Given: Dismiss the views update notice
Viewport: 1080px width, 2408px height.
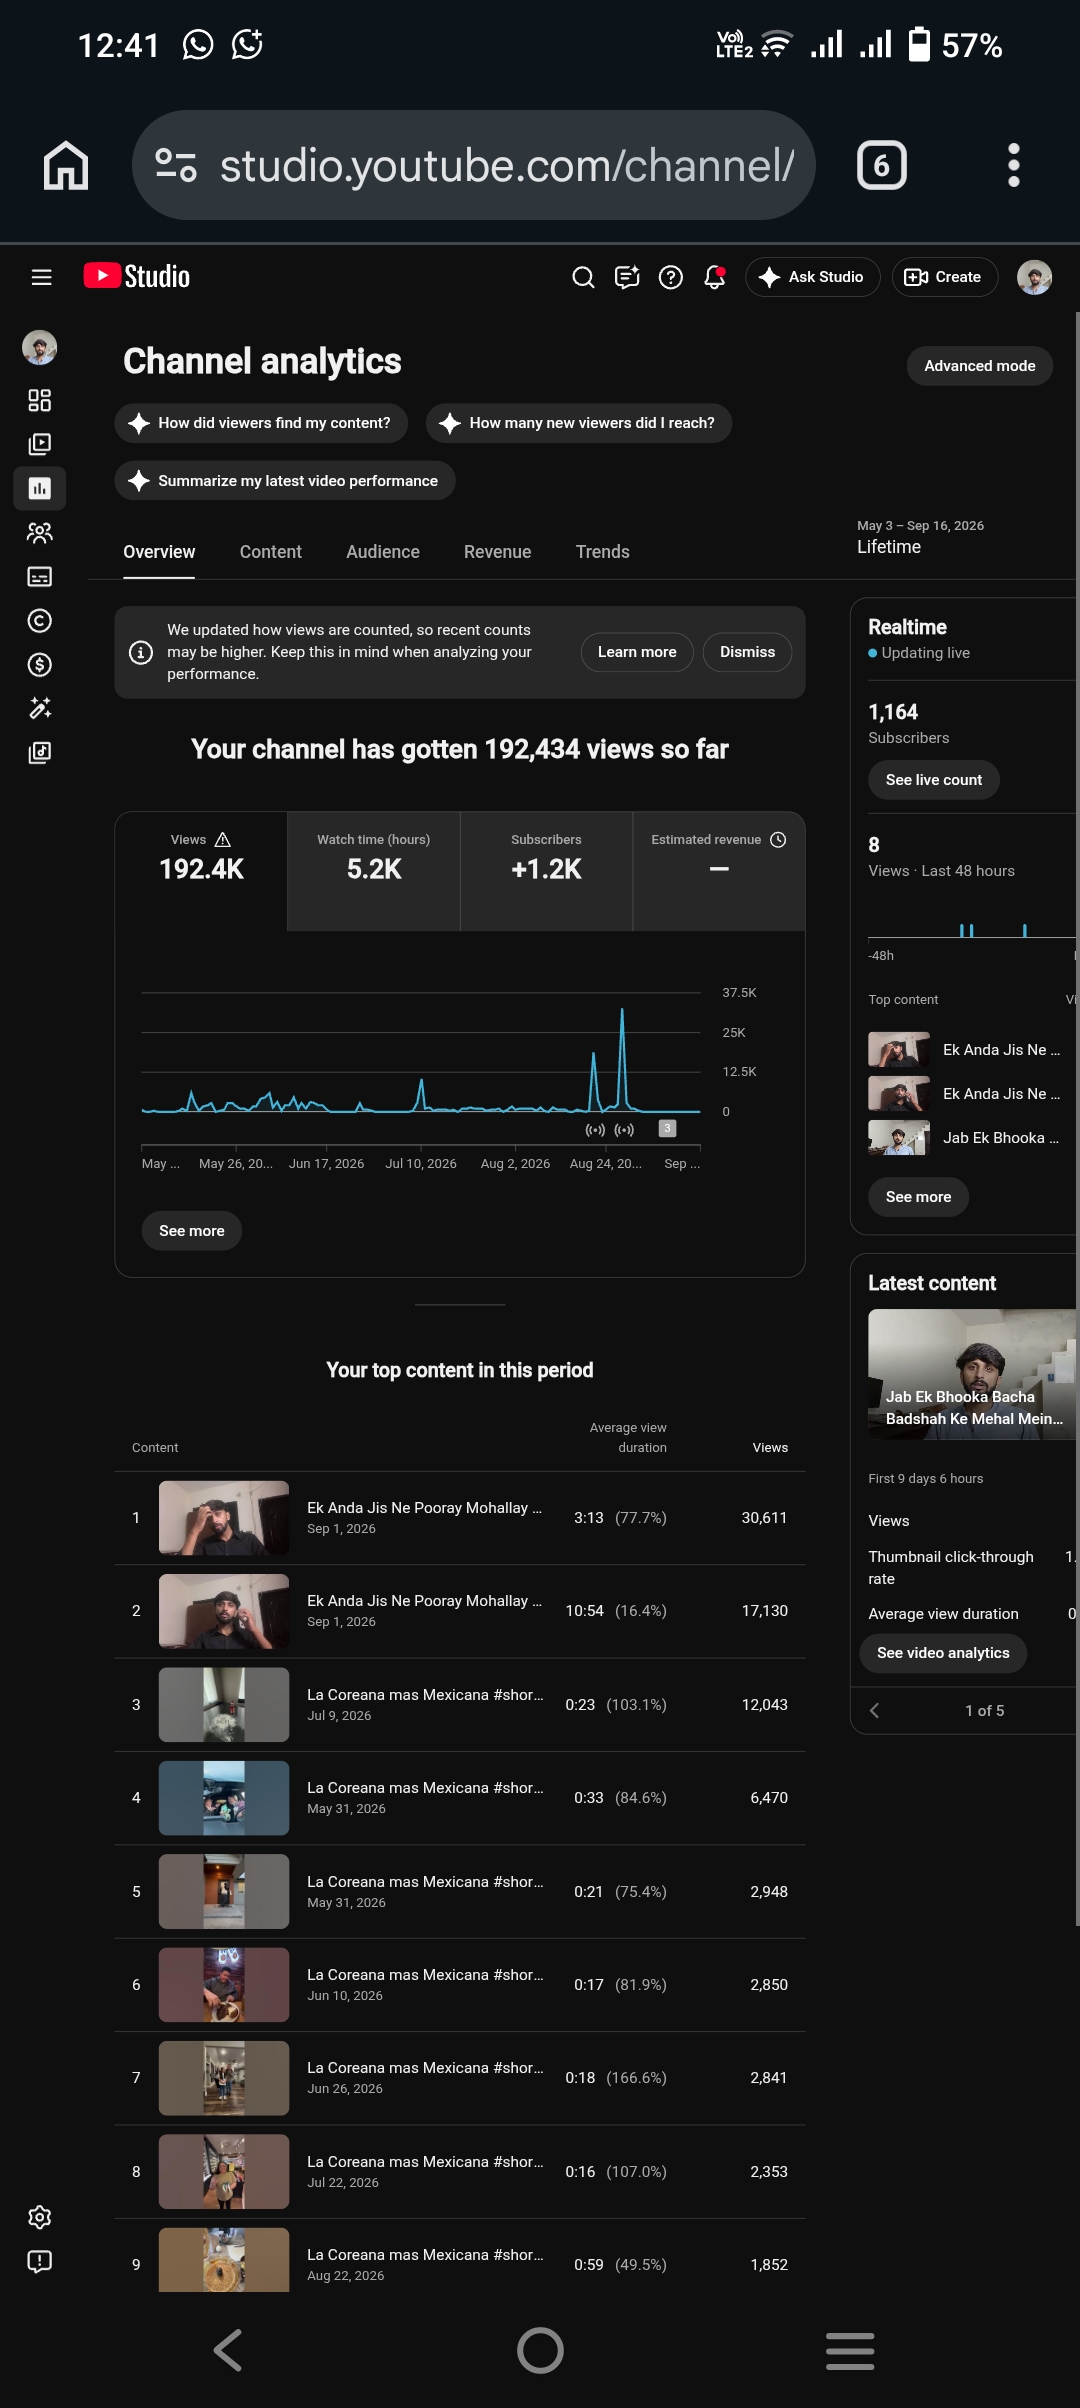Looking at the screenshot, I should (x=747, y=652).
